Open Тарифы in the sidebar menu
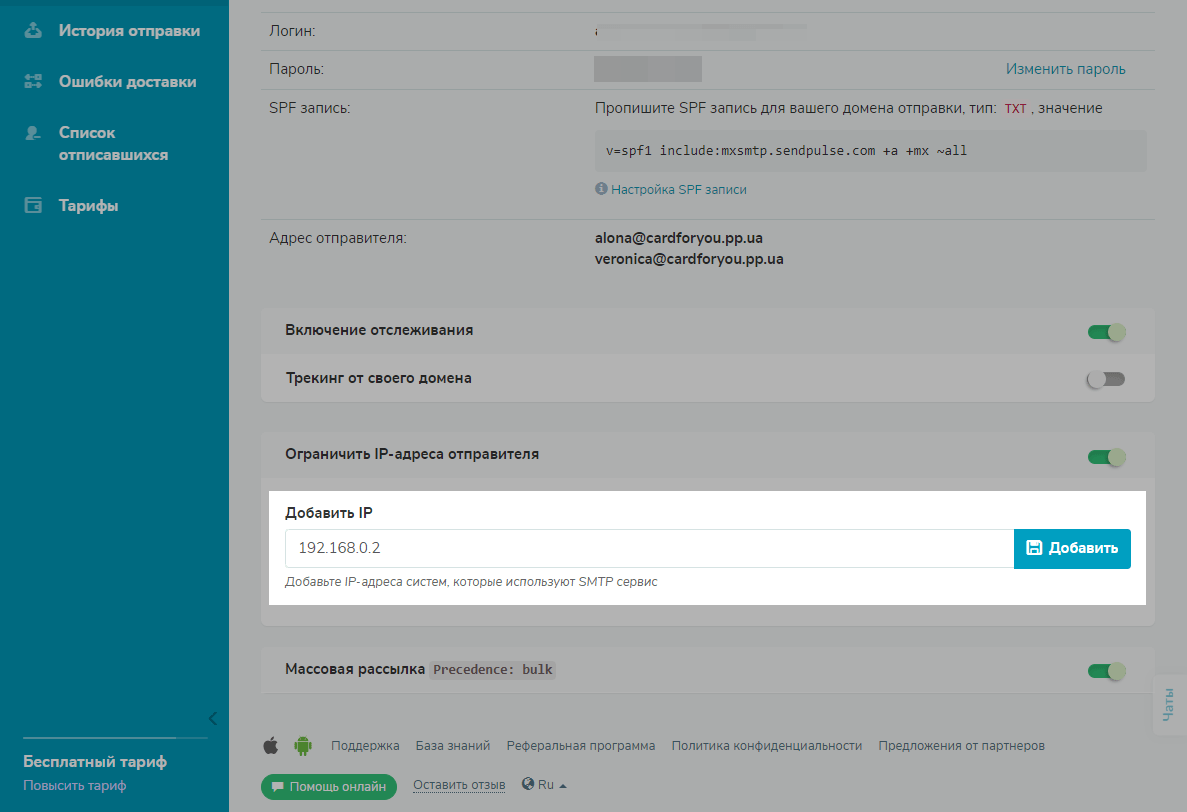This screenshot has height=812, width=1187. 88,206
